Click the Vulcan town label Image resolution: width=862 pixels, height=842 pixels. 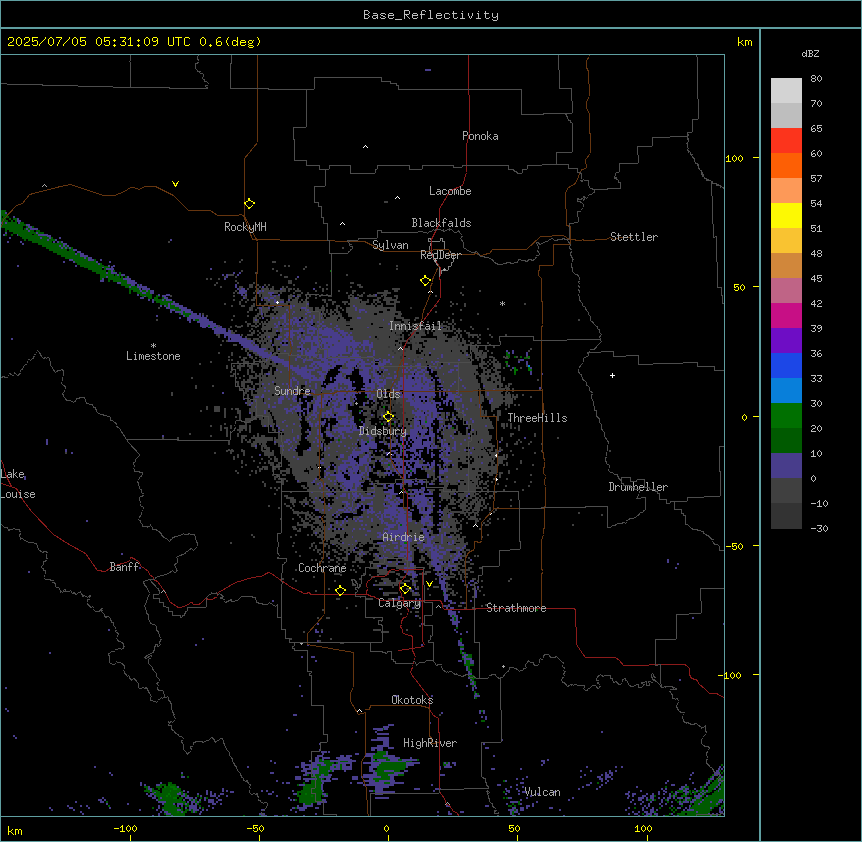(x=542, y=792)
